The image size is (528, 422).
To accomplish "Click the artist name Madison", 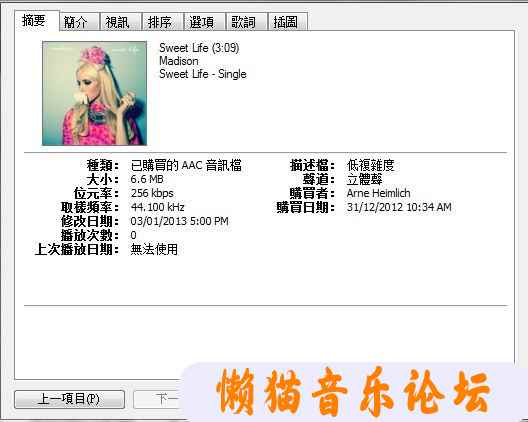I will click(179, 61).
